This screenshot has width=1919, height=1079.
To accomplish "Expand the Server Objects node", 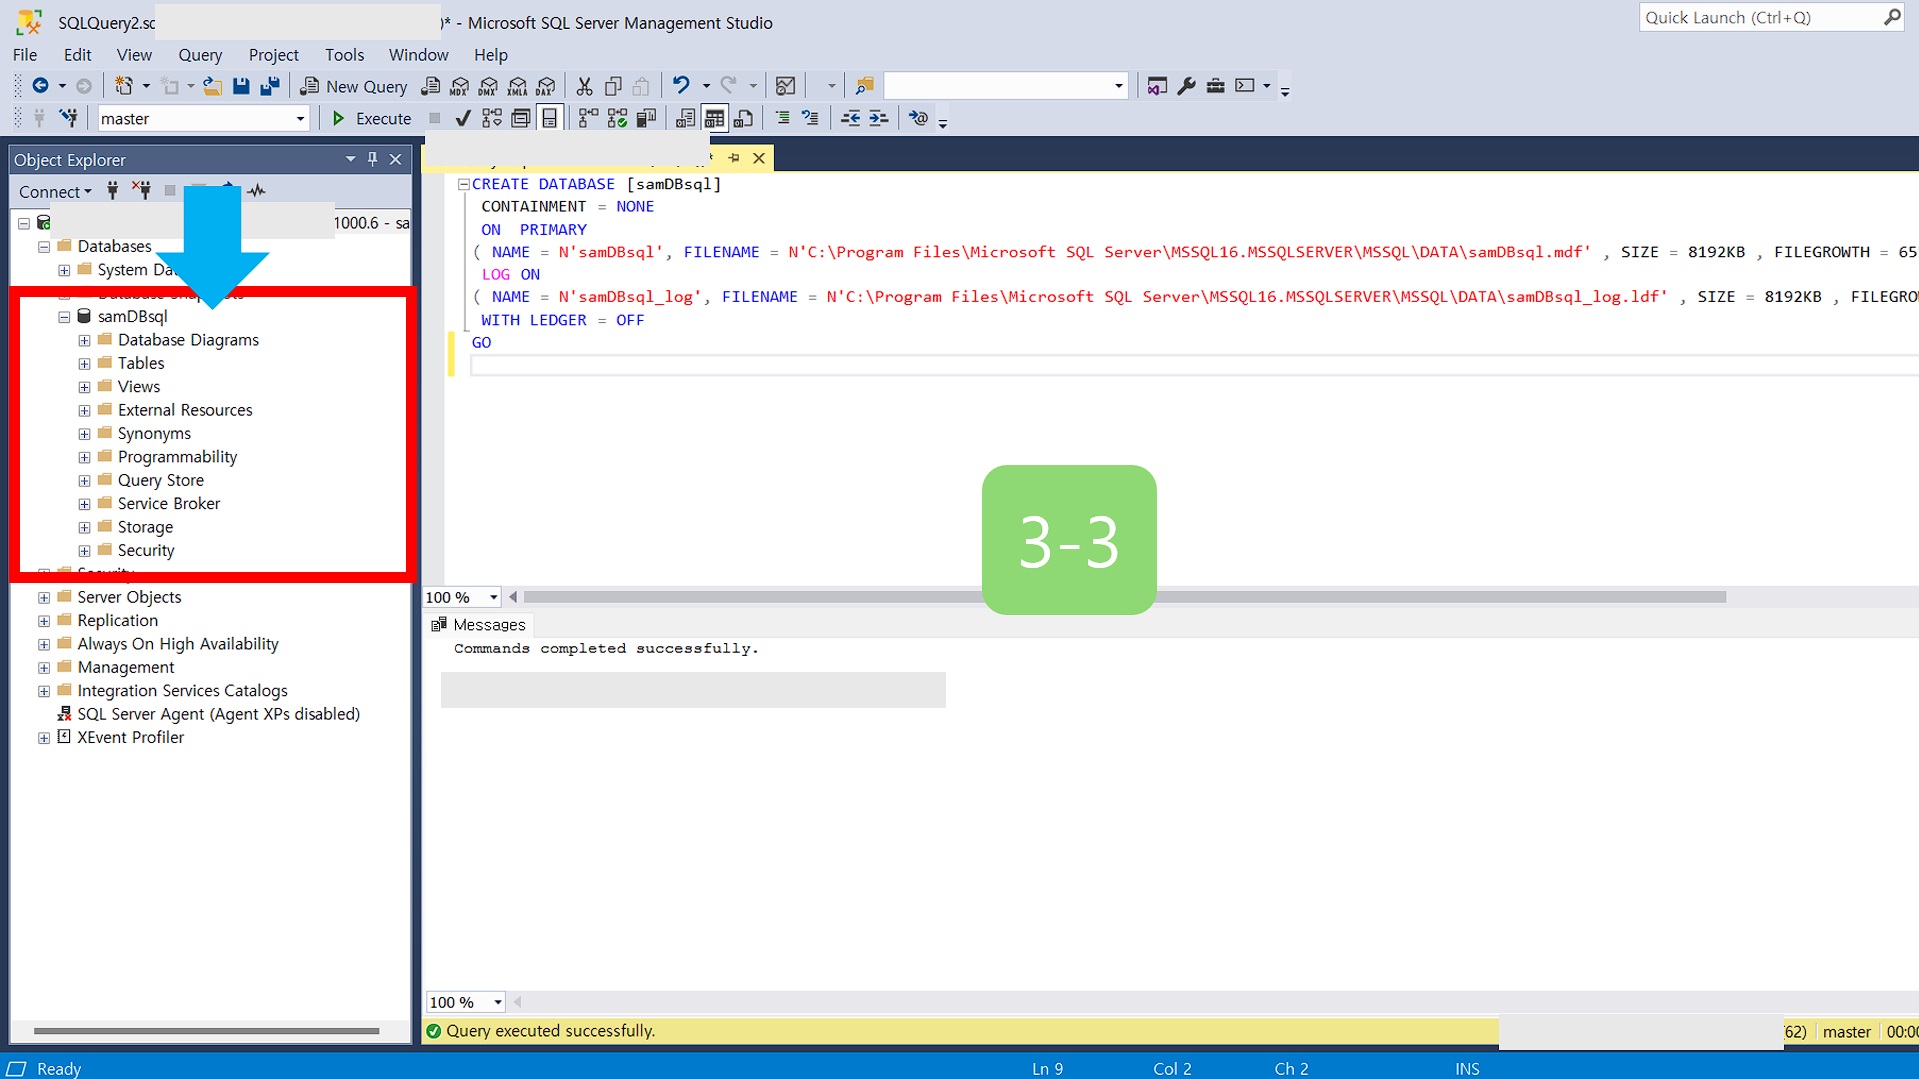I will point(44,597).
